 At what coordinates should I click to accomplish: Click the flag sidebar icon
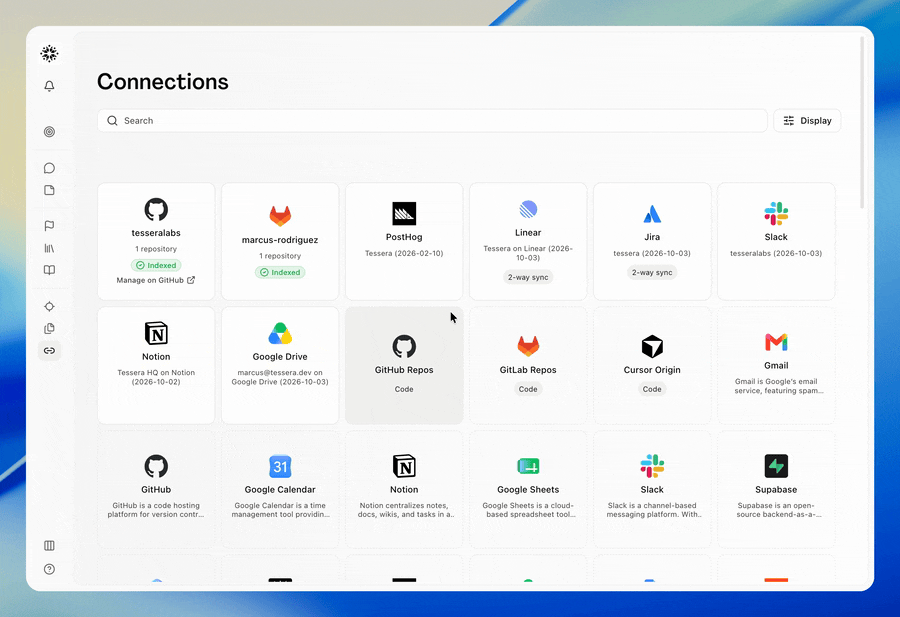(x=49, y=226)
